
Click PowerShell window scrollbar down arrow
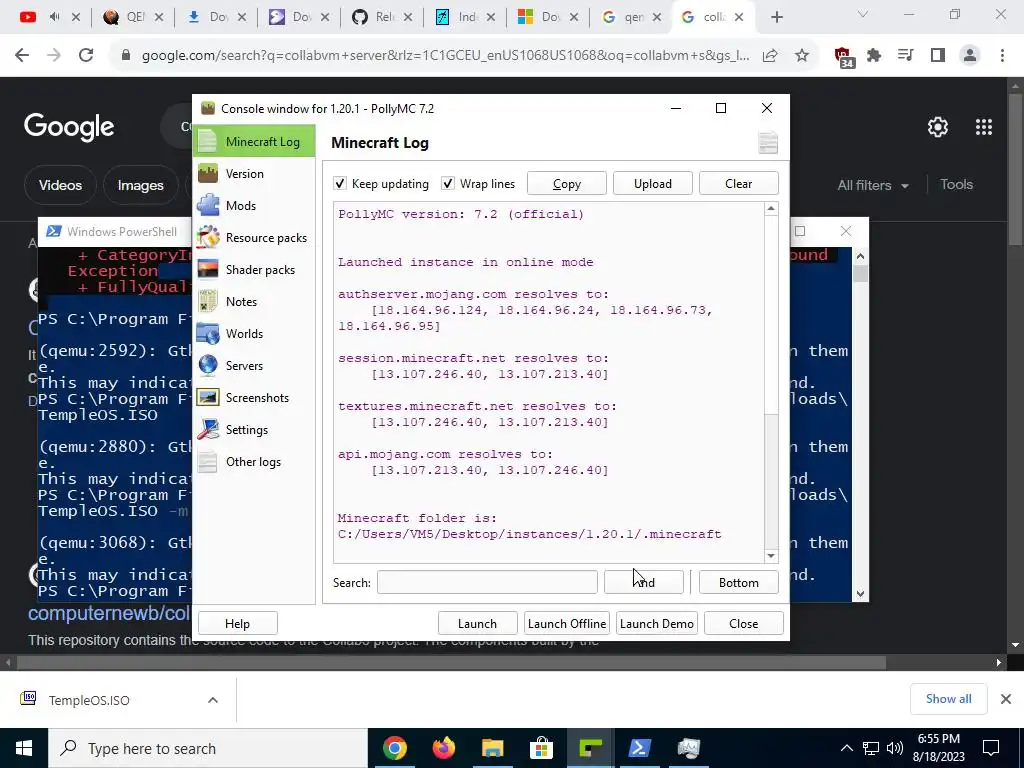tap(860, 594)
